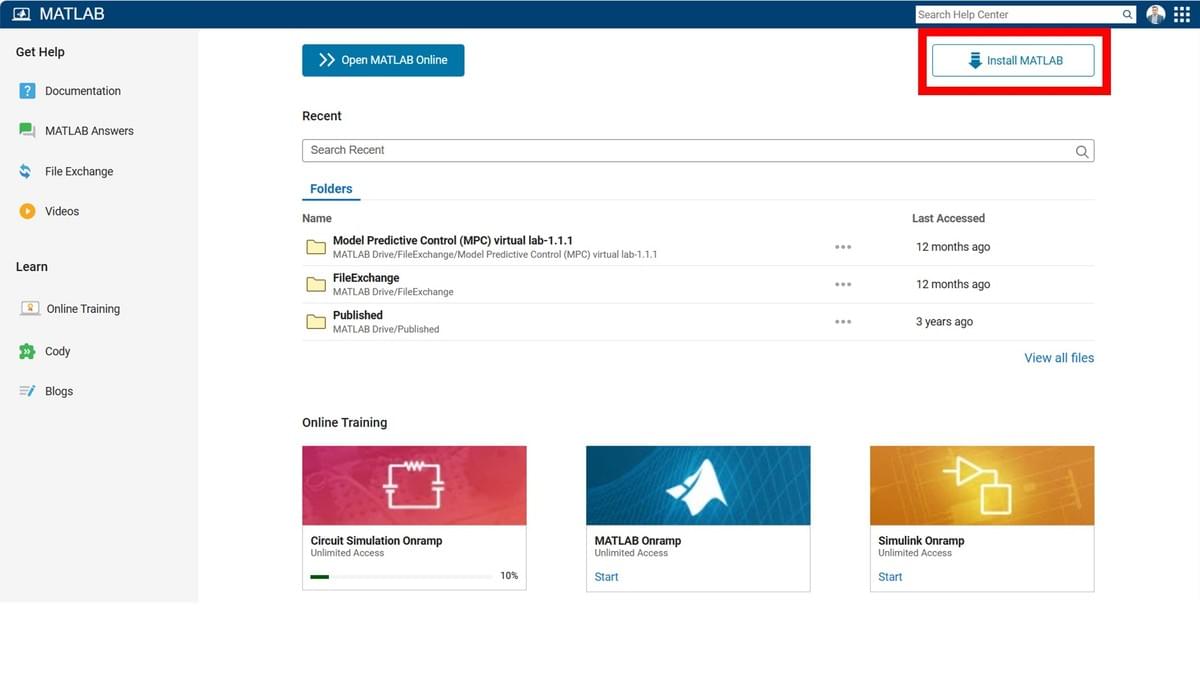1200x700 pixels.
Task: Select the Folders tab
Action: coord(331,189)
